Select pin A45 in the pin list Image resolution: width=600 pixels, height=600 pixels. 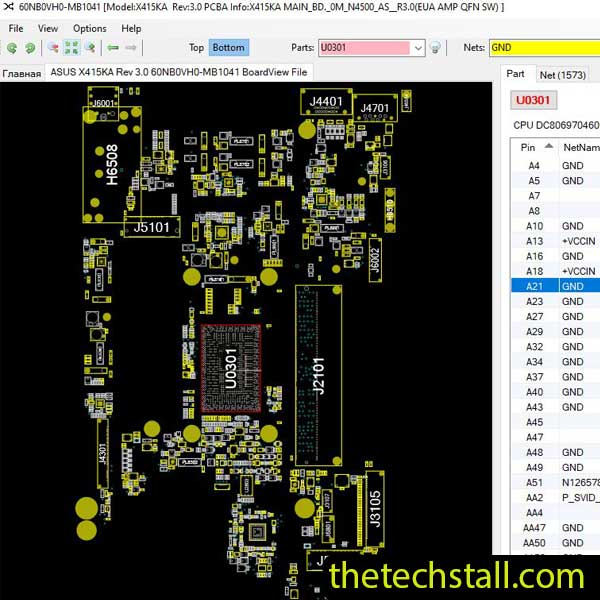tap(534, 422)
